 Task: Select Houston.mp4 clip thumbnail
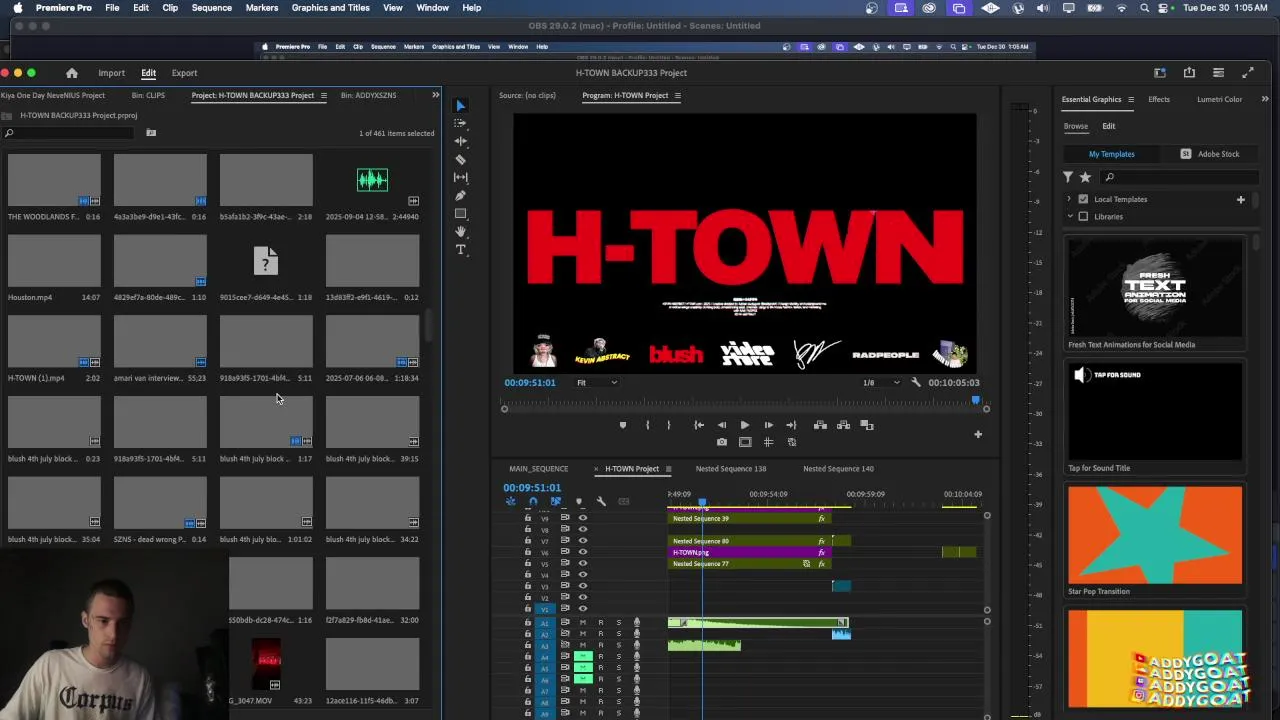54,262
